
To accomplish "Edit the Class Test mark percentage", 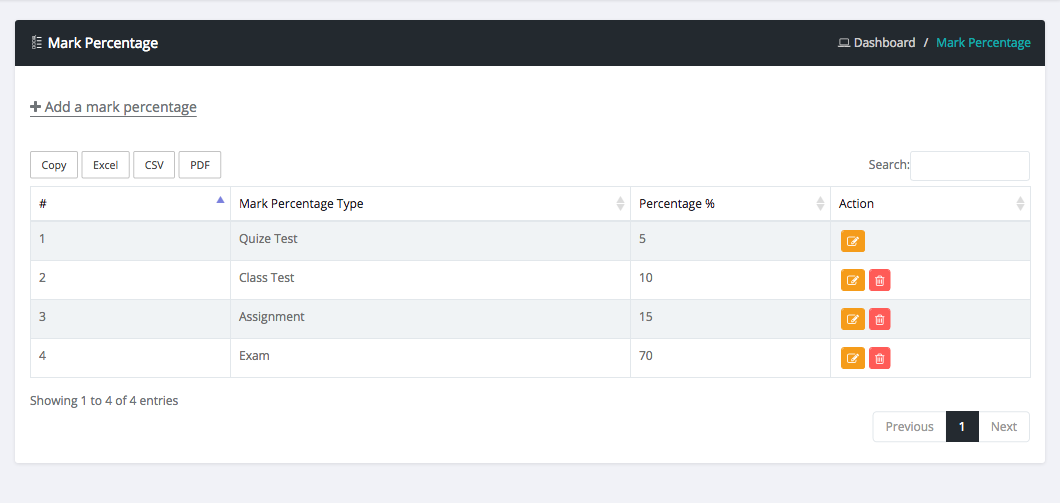I will [x=852, y=280].
